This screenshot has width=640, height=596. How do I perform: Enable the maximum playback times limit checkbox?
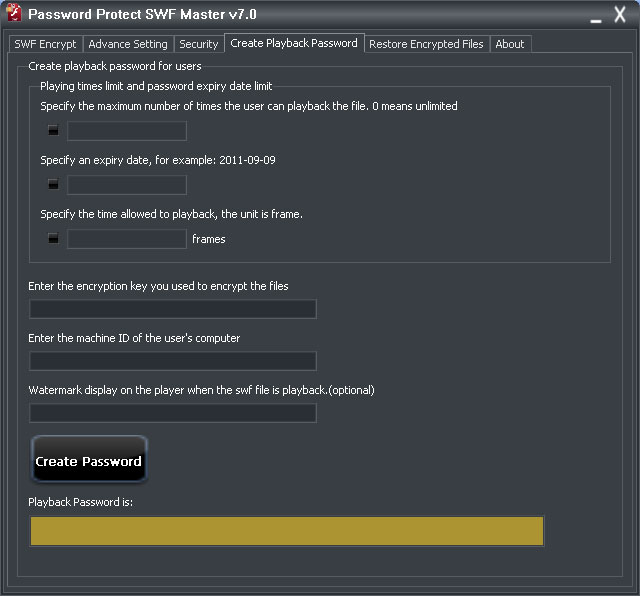point(53,131)
